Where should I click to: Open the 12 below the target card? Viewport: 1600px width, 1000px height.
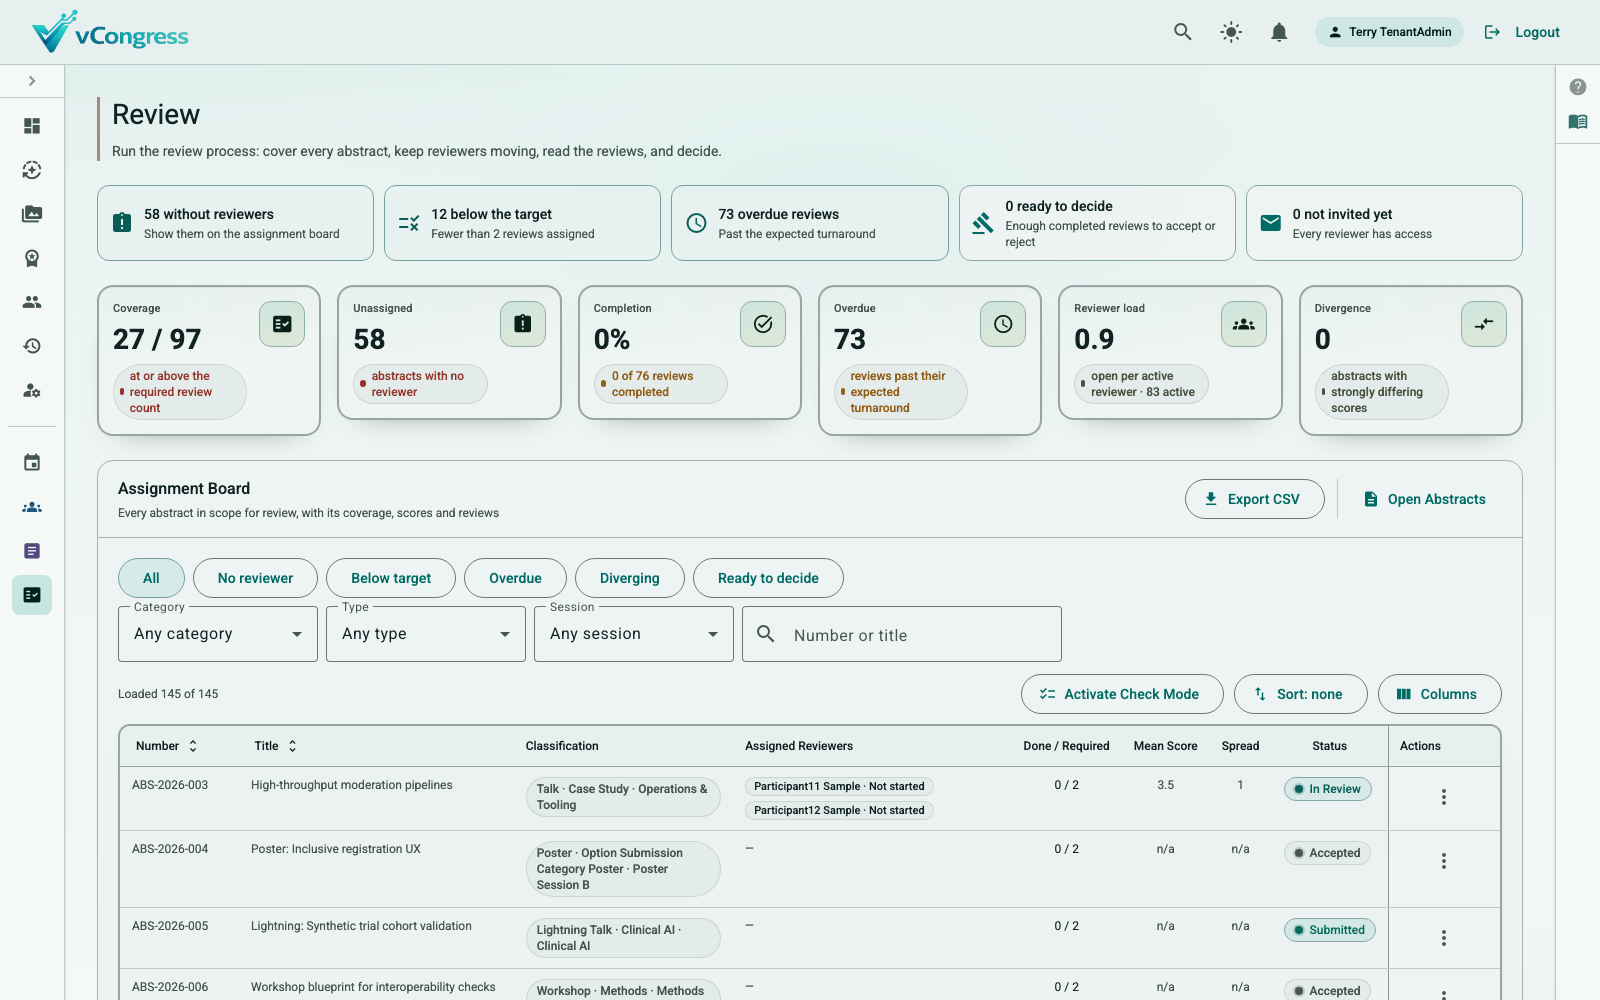tap(522, 223)
